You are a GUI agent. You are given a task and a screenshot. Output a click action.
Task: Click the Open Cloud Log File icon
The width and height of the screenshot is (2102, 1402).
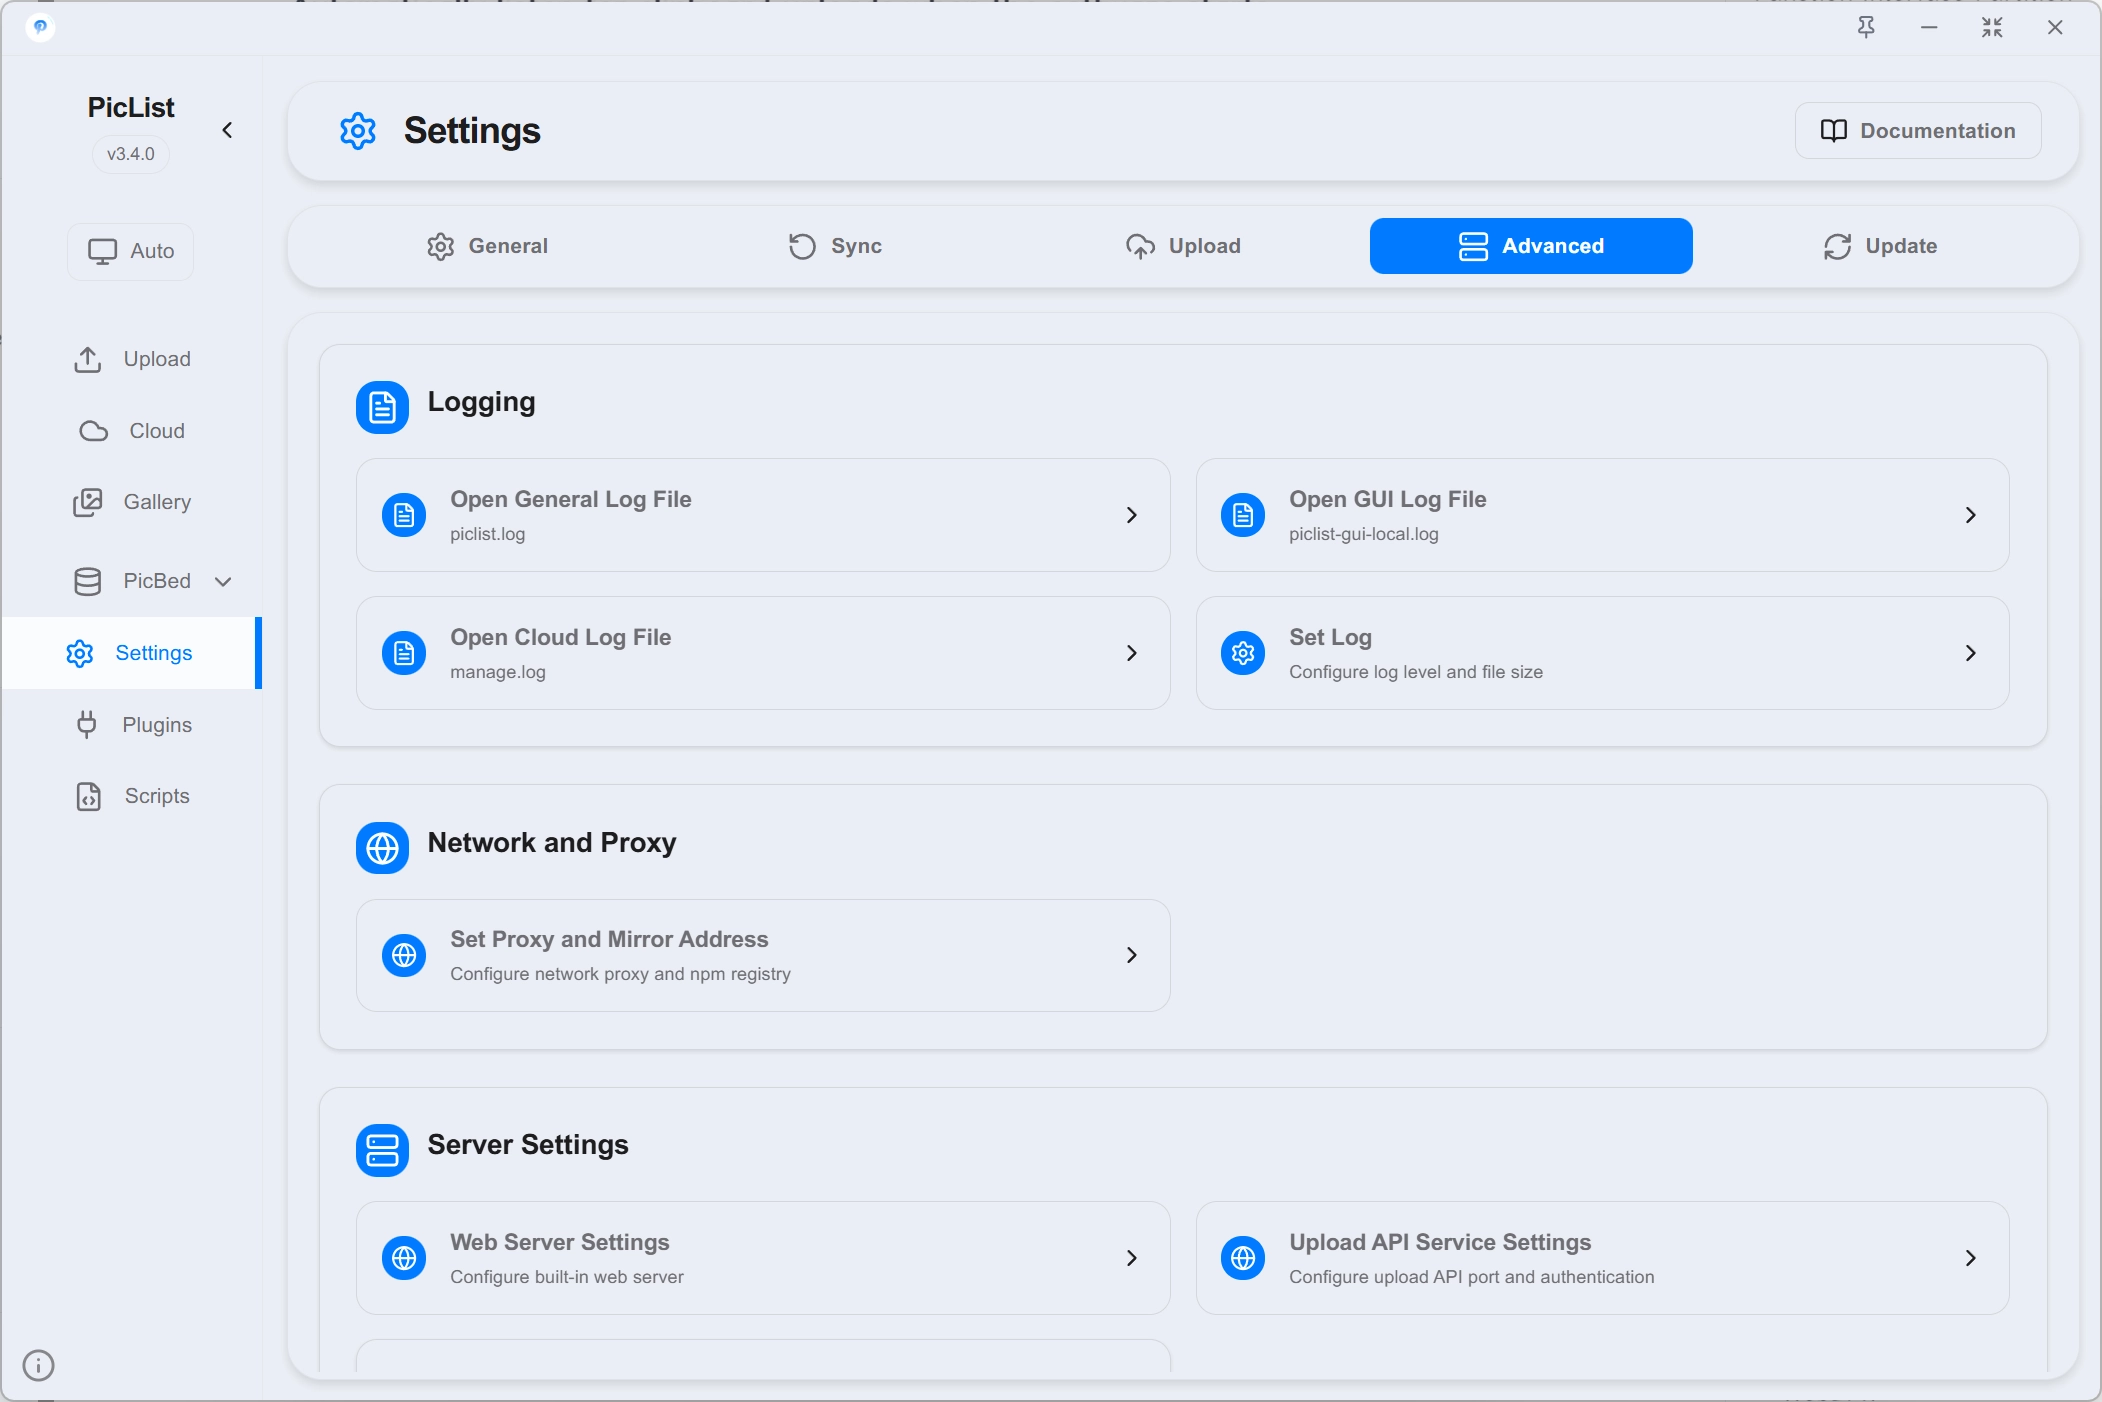pos(404,653)
